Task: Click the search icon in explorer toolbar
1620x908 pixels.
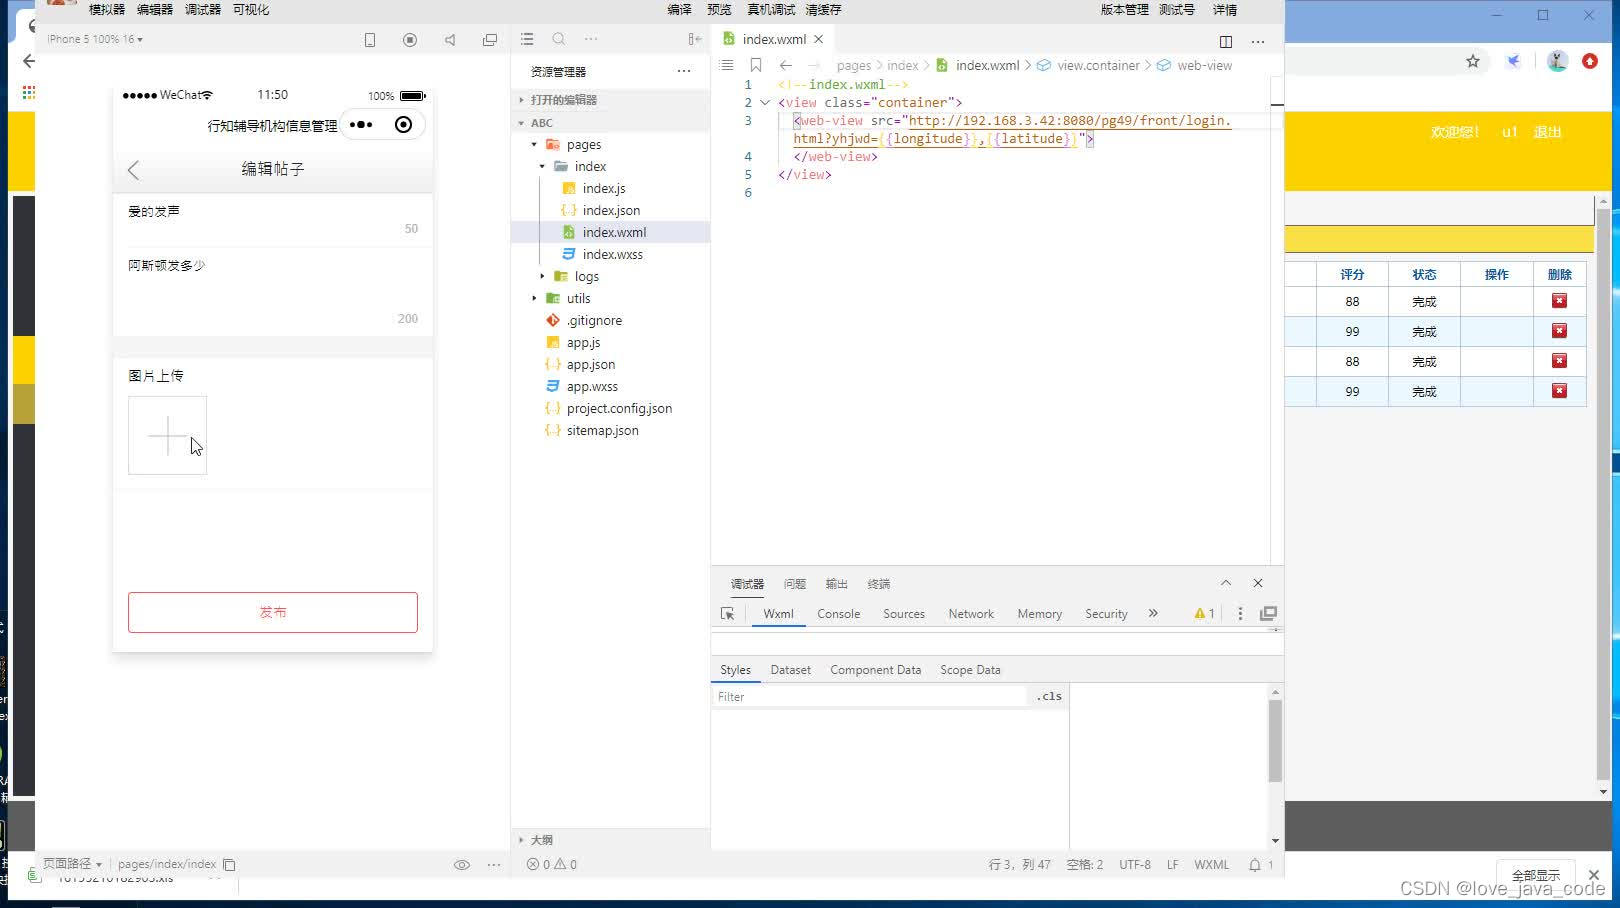Action: coord(559,39)
